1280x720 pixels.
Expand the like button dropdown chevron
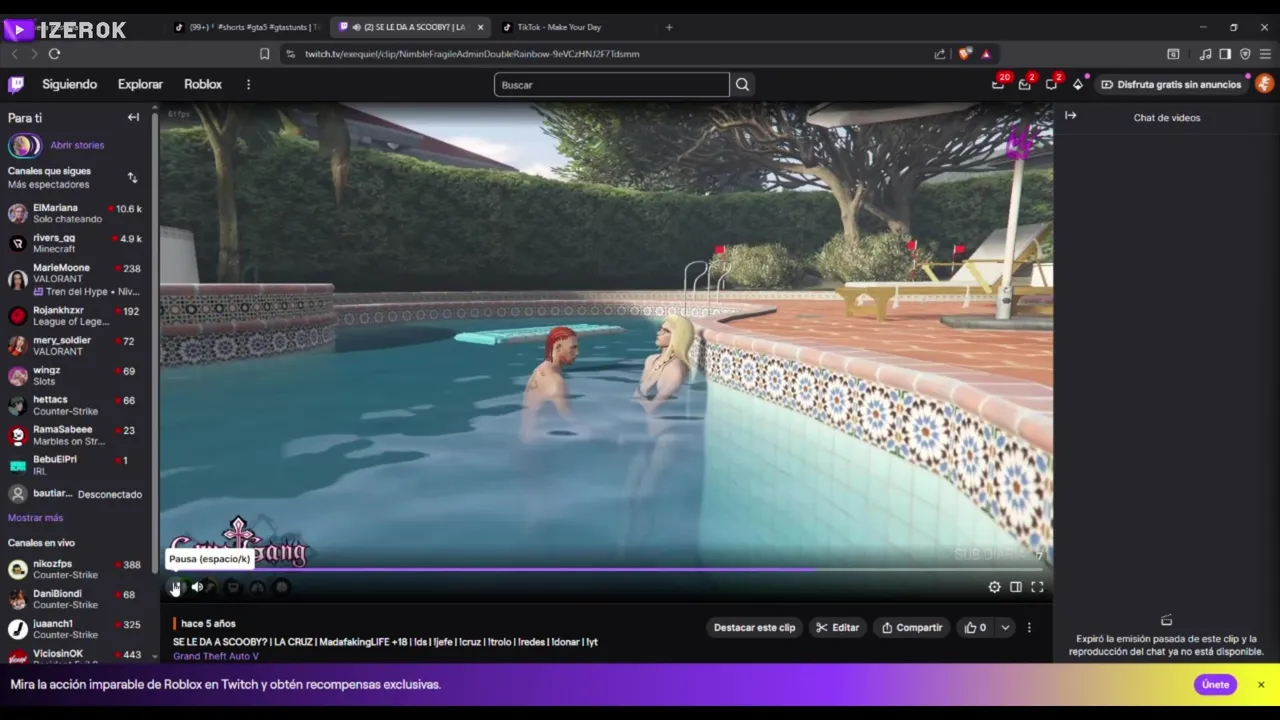click(x=1005, y=628)
